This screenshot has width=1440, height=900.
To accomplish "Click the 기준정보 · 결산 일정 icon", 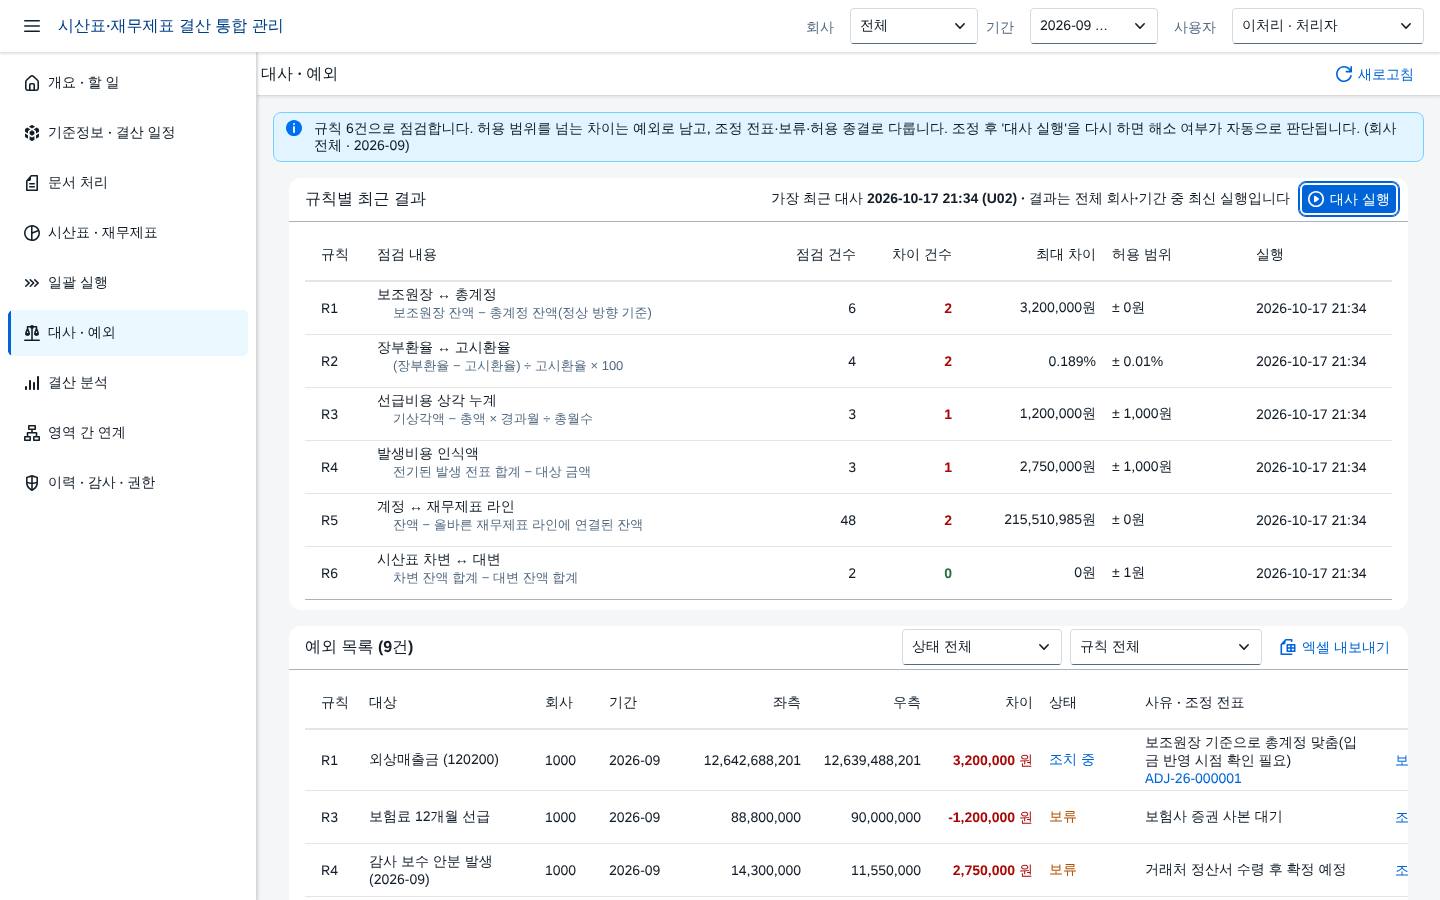I will 32,133.
